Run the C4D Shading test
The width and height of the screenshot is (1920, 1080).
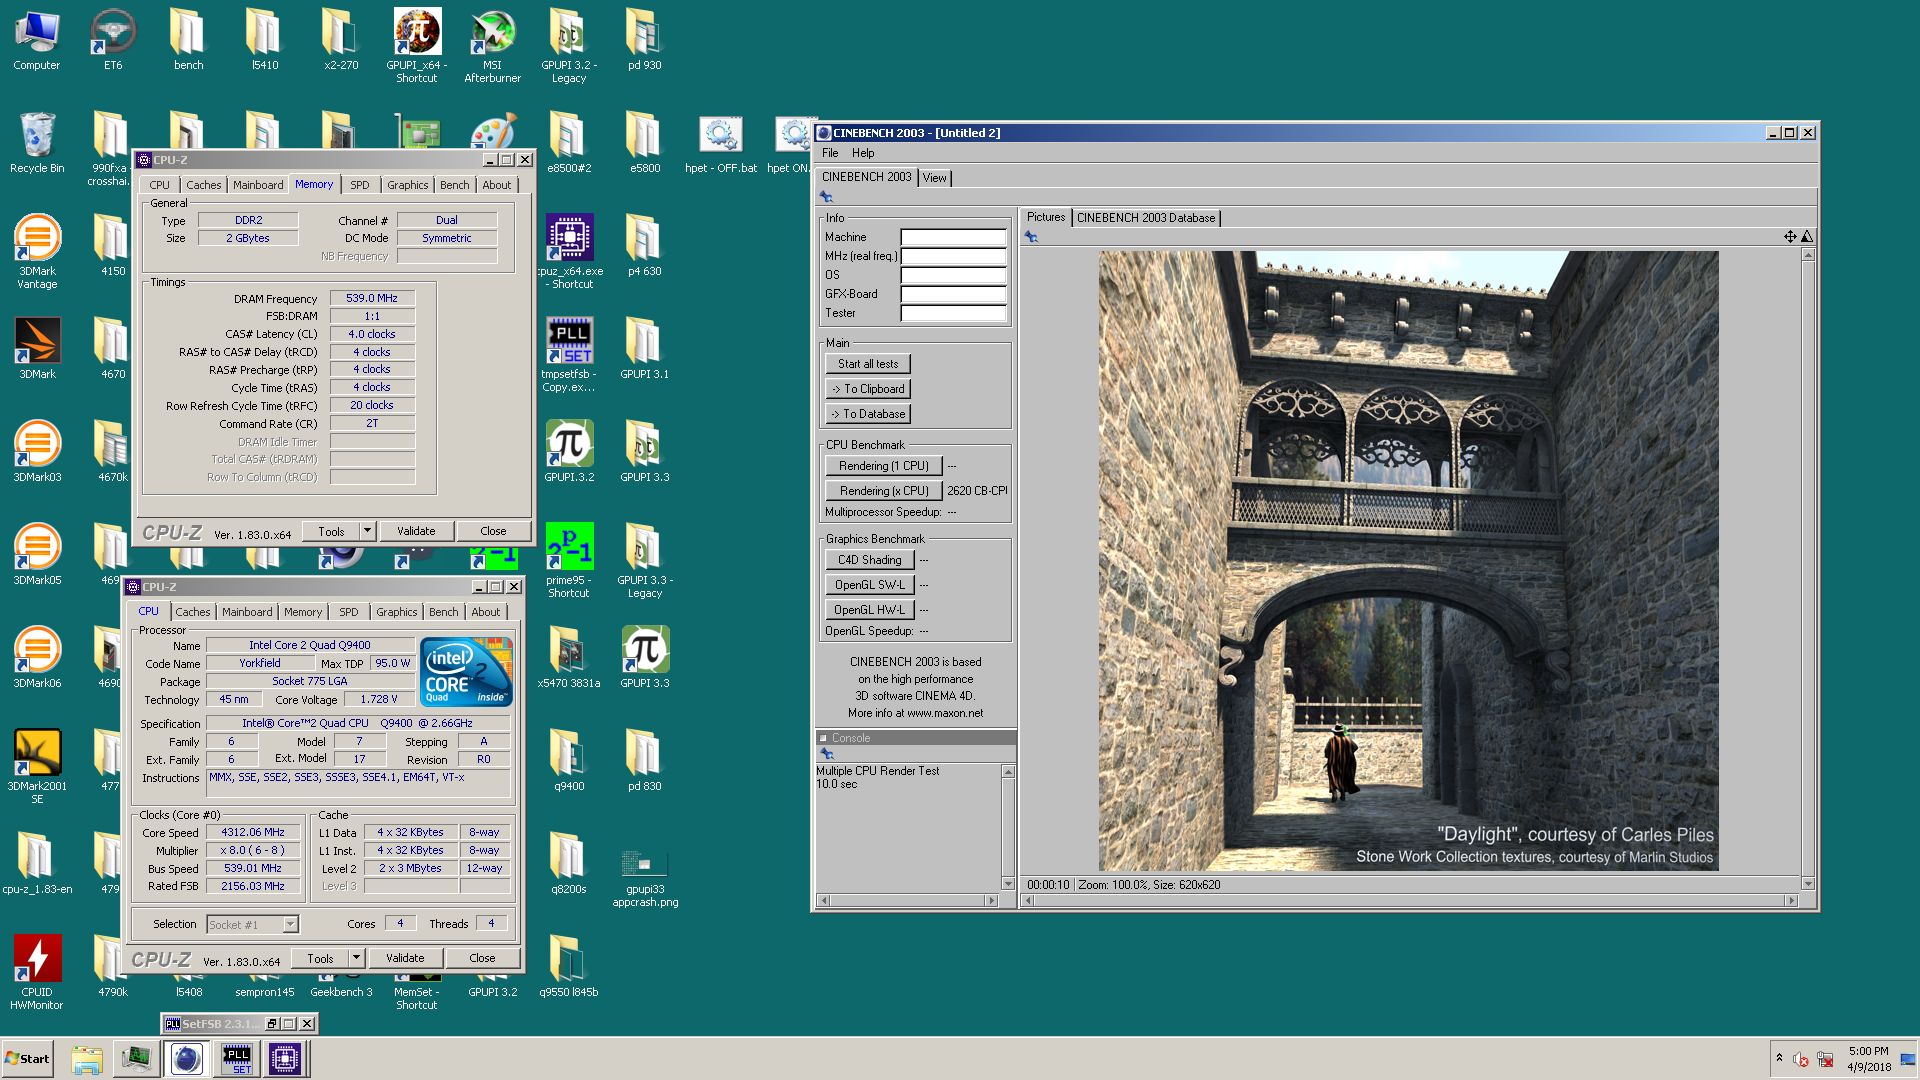[870, 560]
